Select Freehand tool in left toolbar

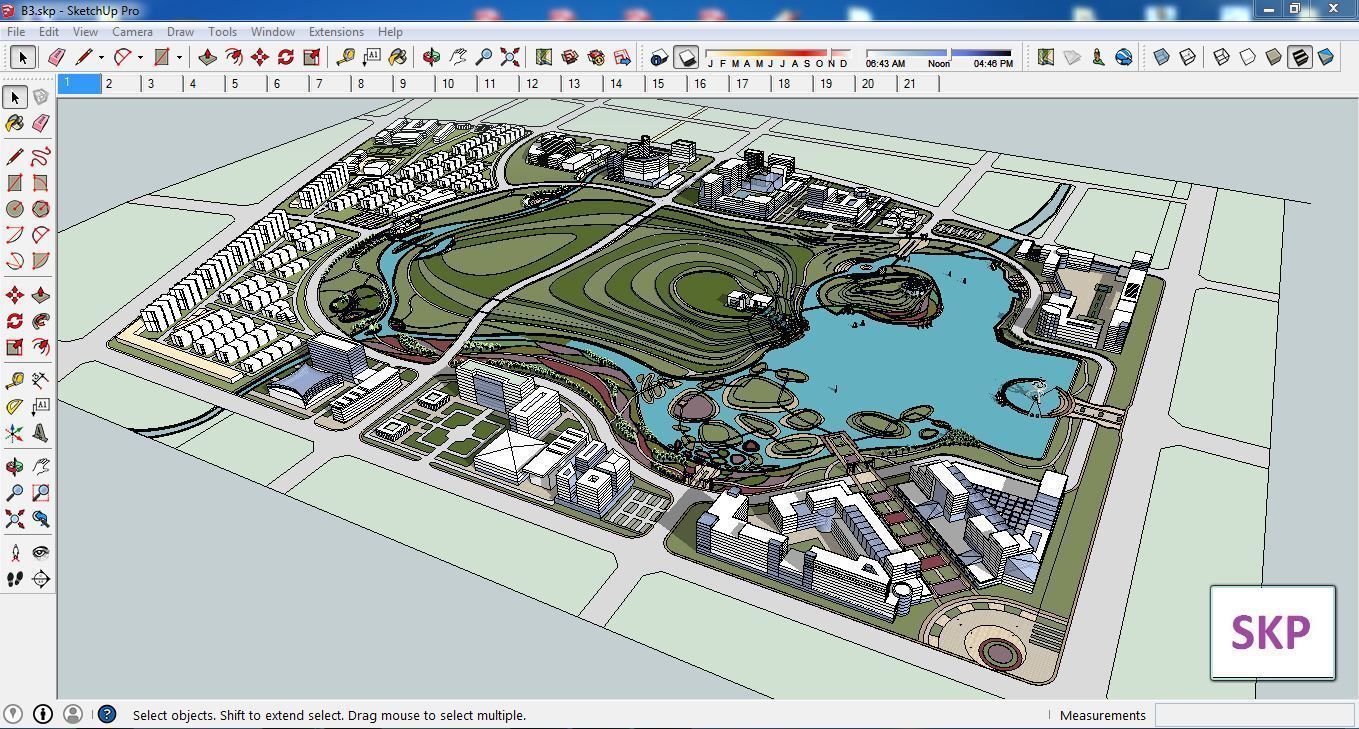tap(40, 157)
